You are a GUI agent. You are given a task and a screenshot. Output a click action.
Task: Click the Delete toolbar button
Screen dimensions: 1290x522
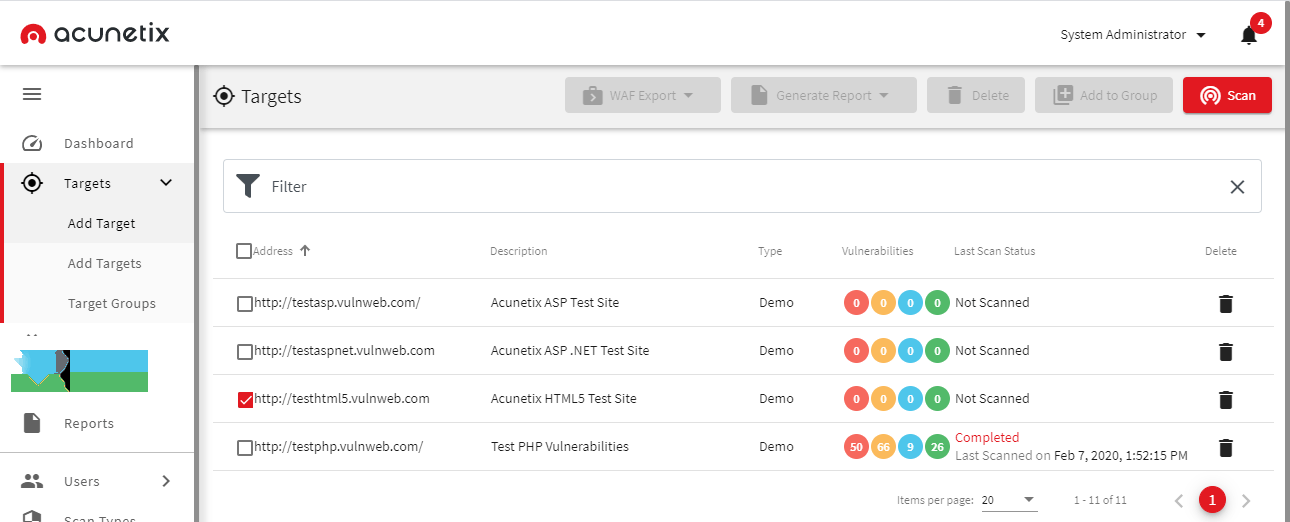coord(976,95)
